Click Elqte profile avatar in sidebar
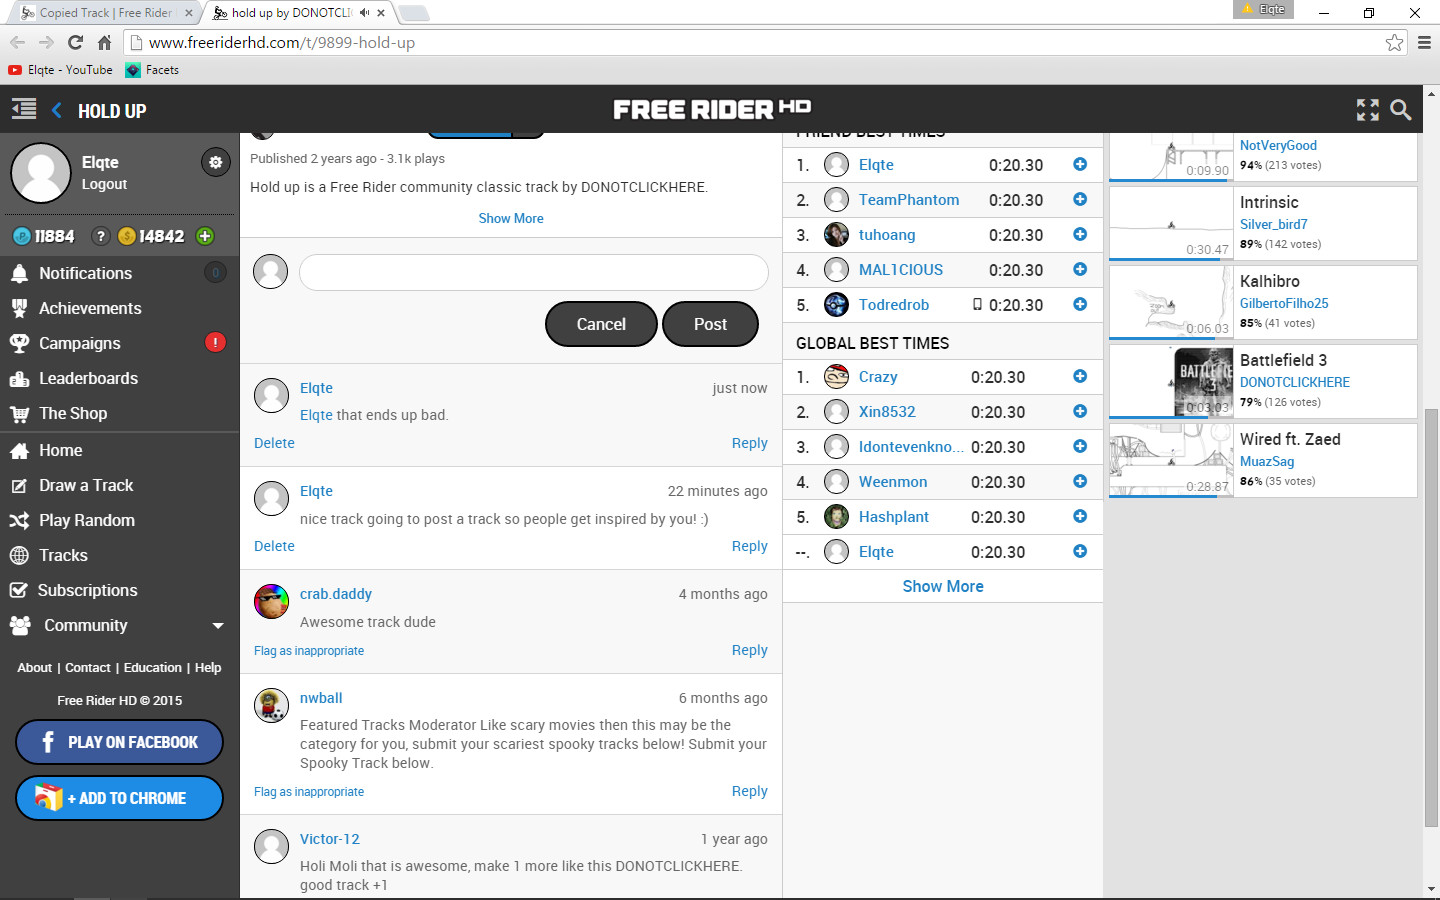Screen dimensions: 1440x900 pos(41,172)
